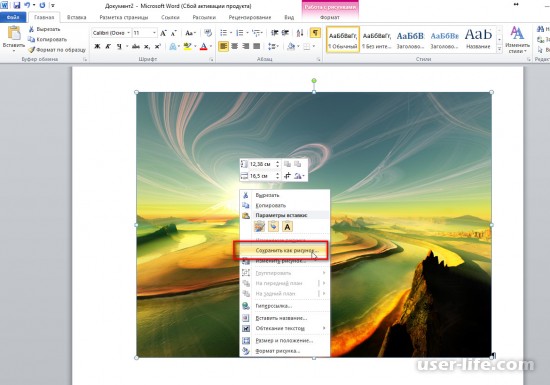Screen dimensions: 550x385
Task: Open the Шрифт dialog launcher
Action: tap(211, 60)
